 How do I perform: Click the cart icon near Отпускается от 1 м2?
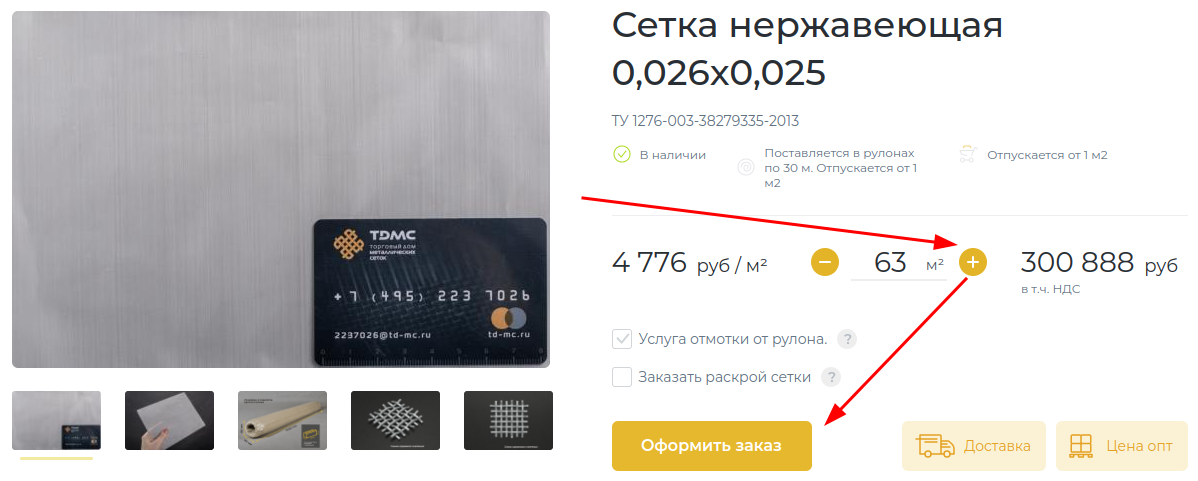968,155
